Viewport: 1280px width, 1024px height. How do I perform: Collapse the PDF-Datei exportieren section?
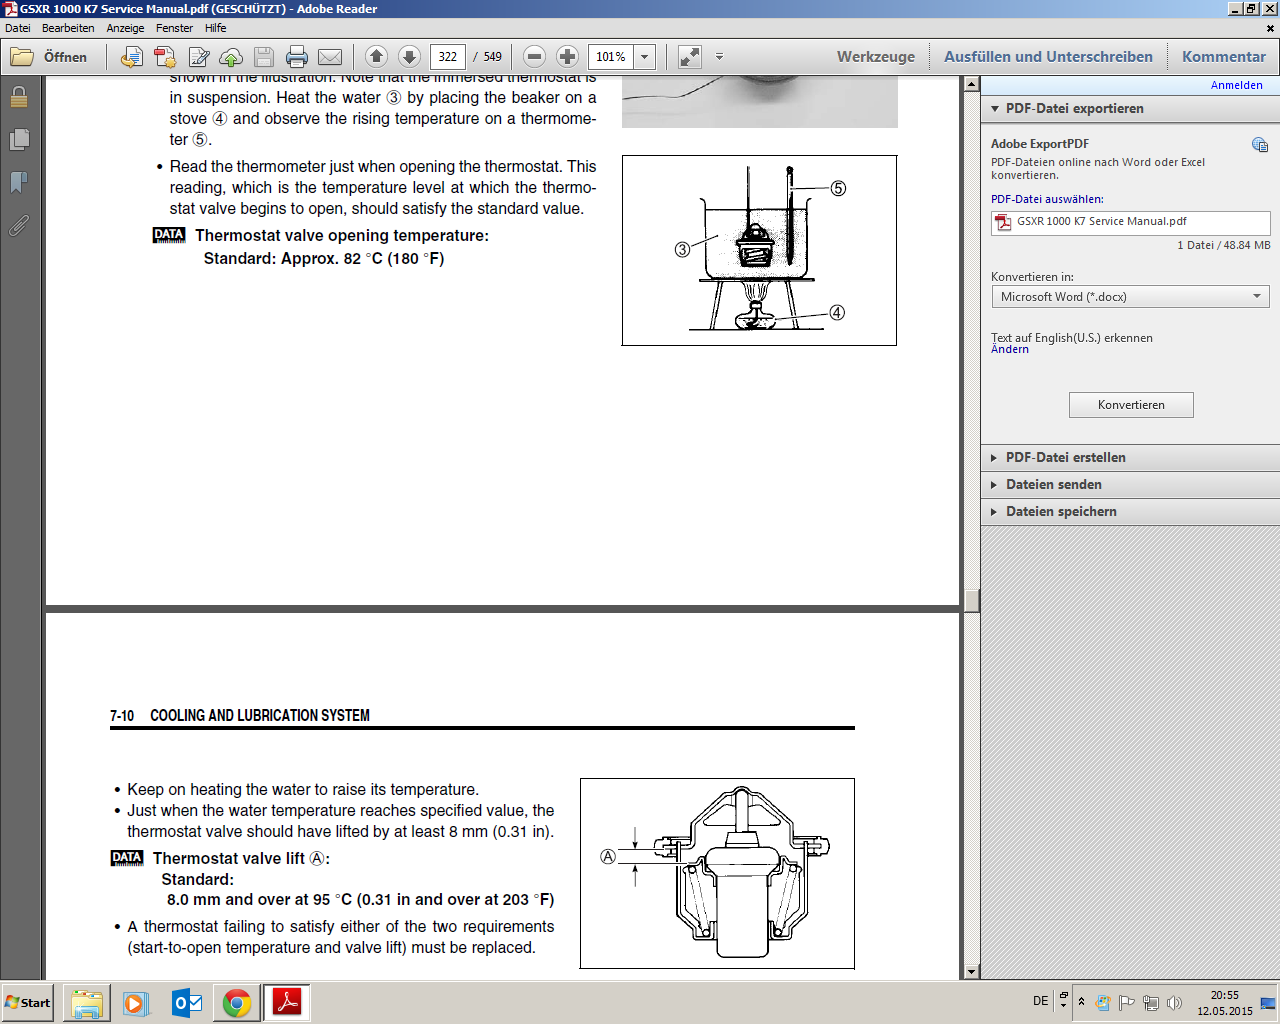[1130, 108]
